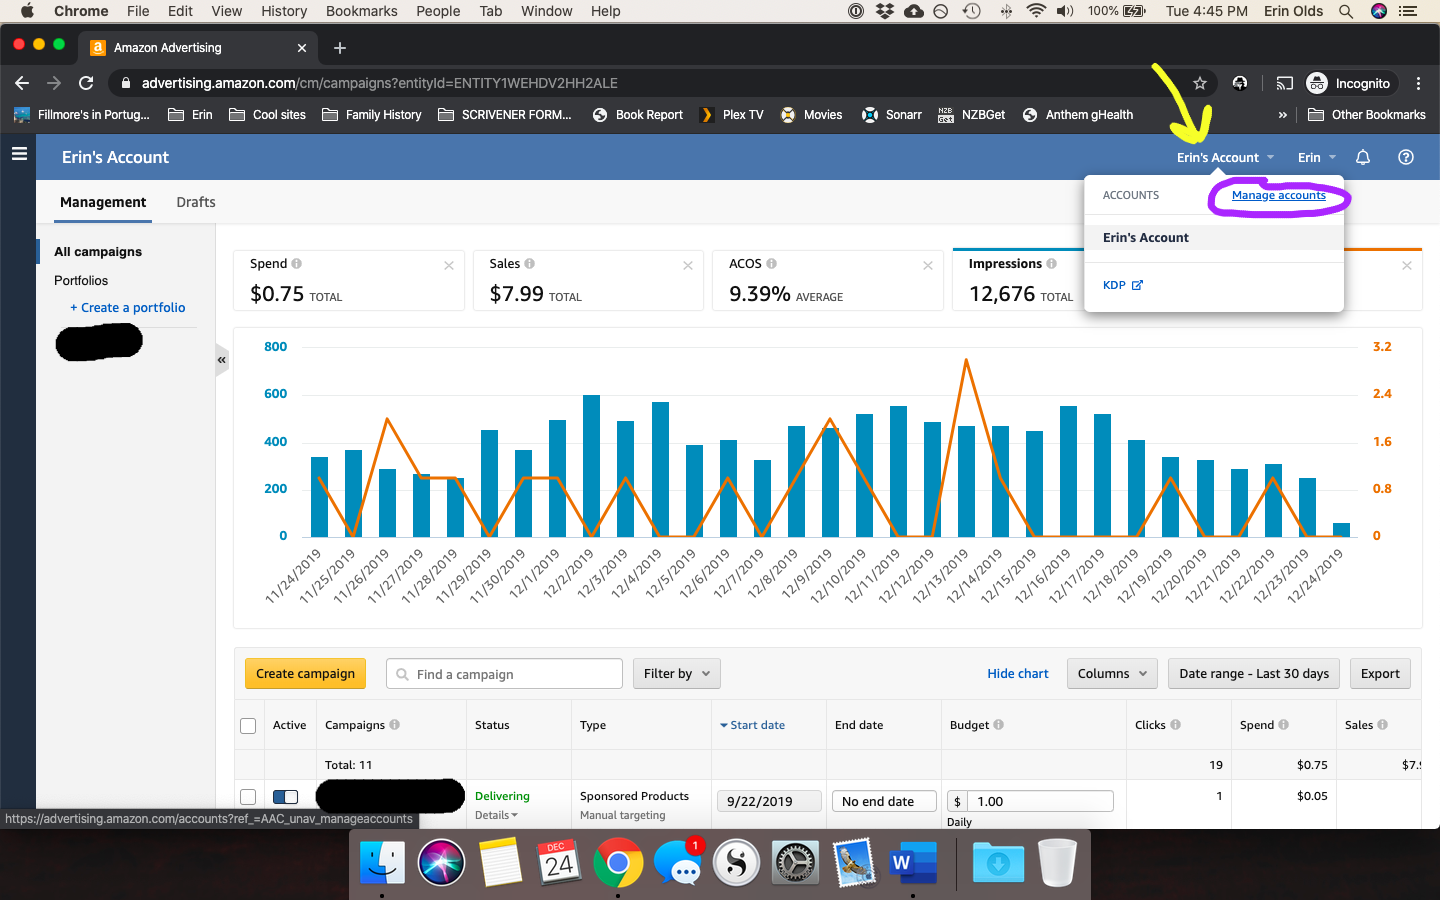
Task: Open the Bookmarks menu in menu bar
Action: (362, 11)
